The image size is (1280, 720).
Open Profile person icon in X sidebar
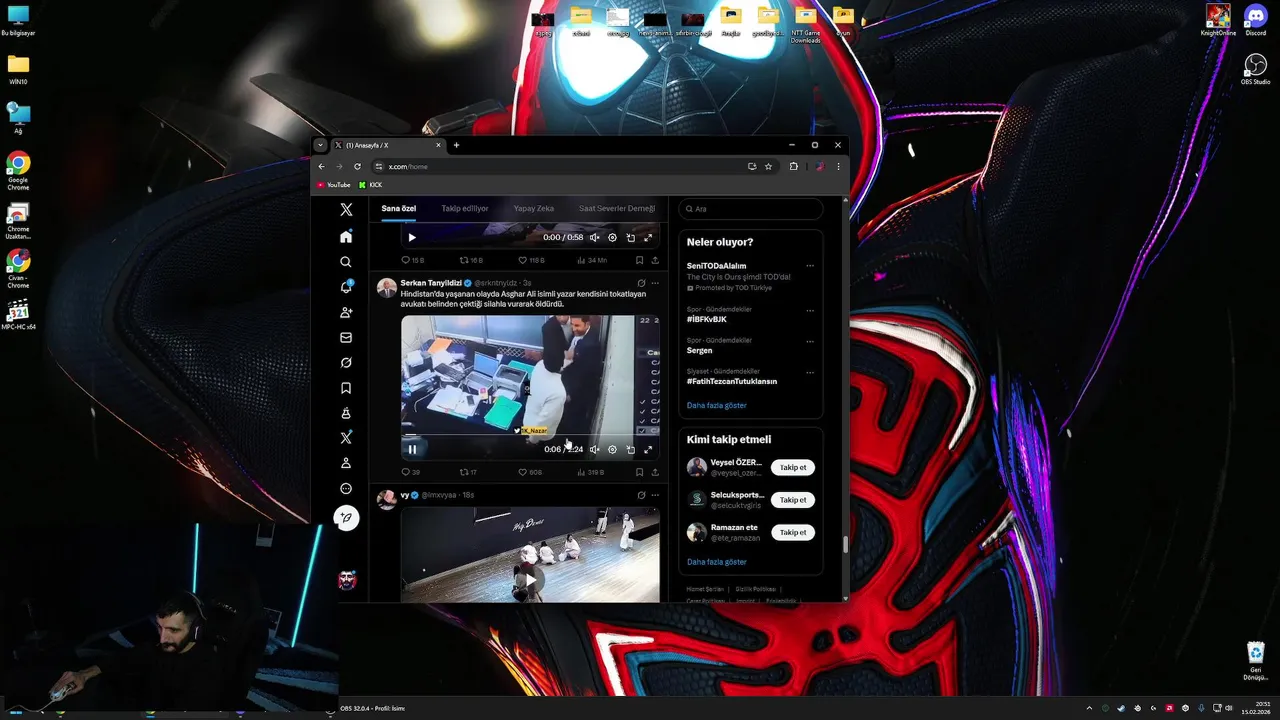pos(346,463)
